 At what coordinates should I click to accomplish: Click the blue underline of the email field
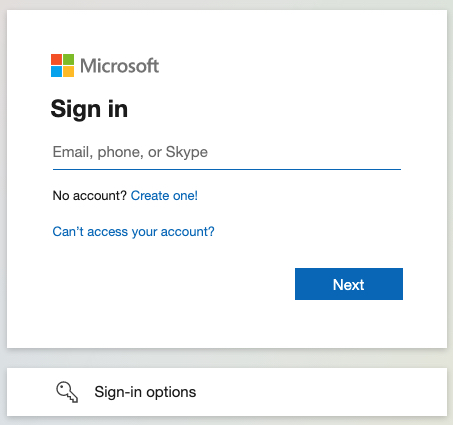pyautogui.click(x=227, y=169)
